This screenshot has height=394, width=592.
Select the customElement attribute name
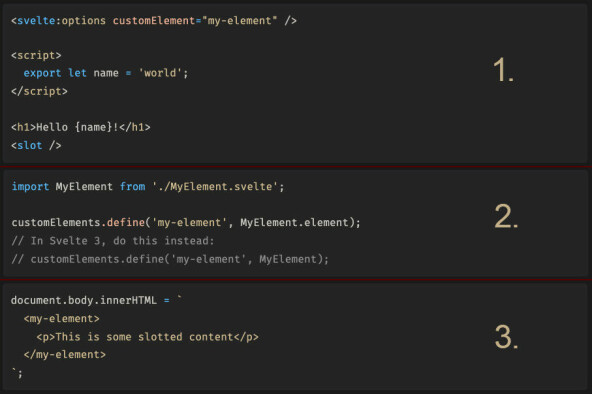click(x=154, y=20)
